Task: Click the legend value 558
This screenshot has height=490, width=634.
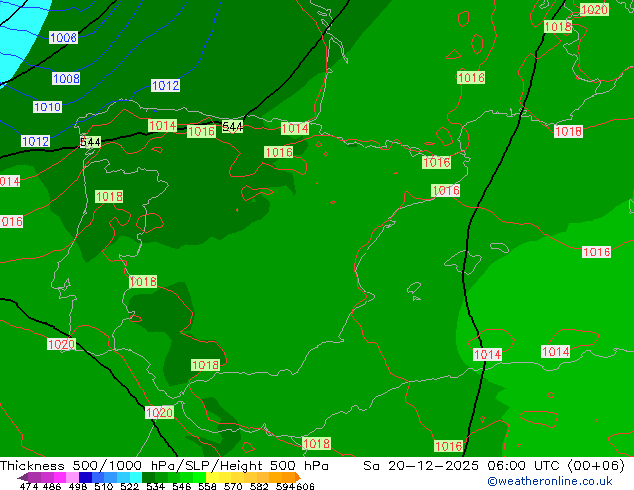Action: (x=207, y=486)
